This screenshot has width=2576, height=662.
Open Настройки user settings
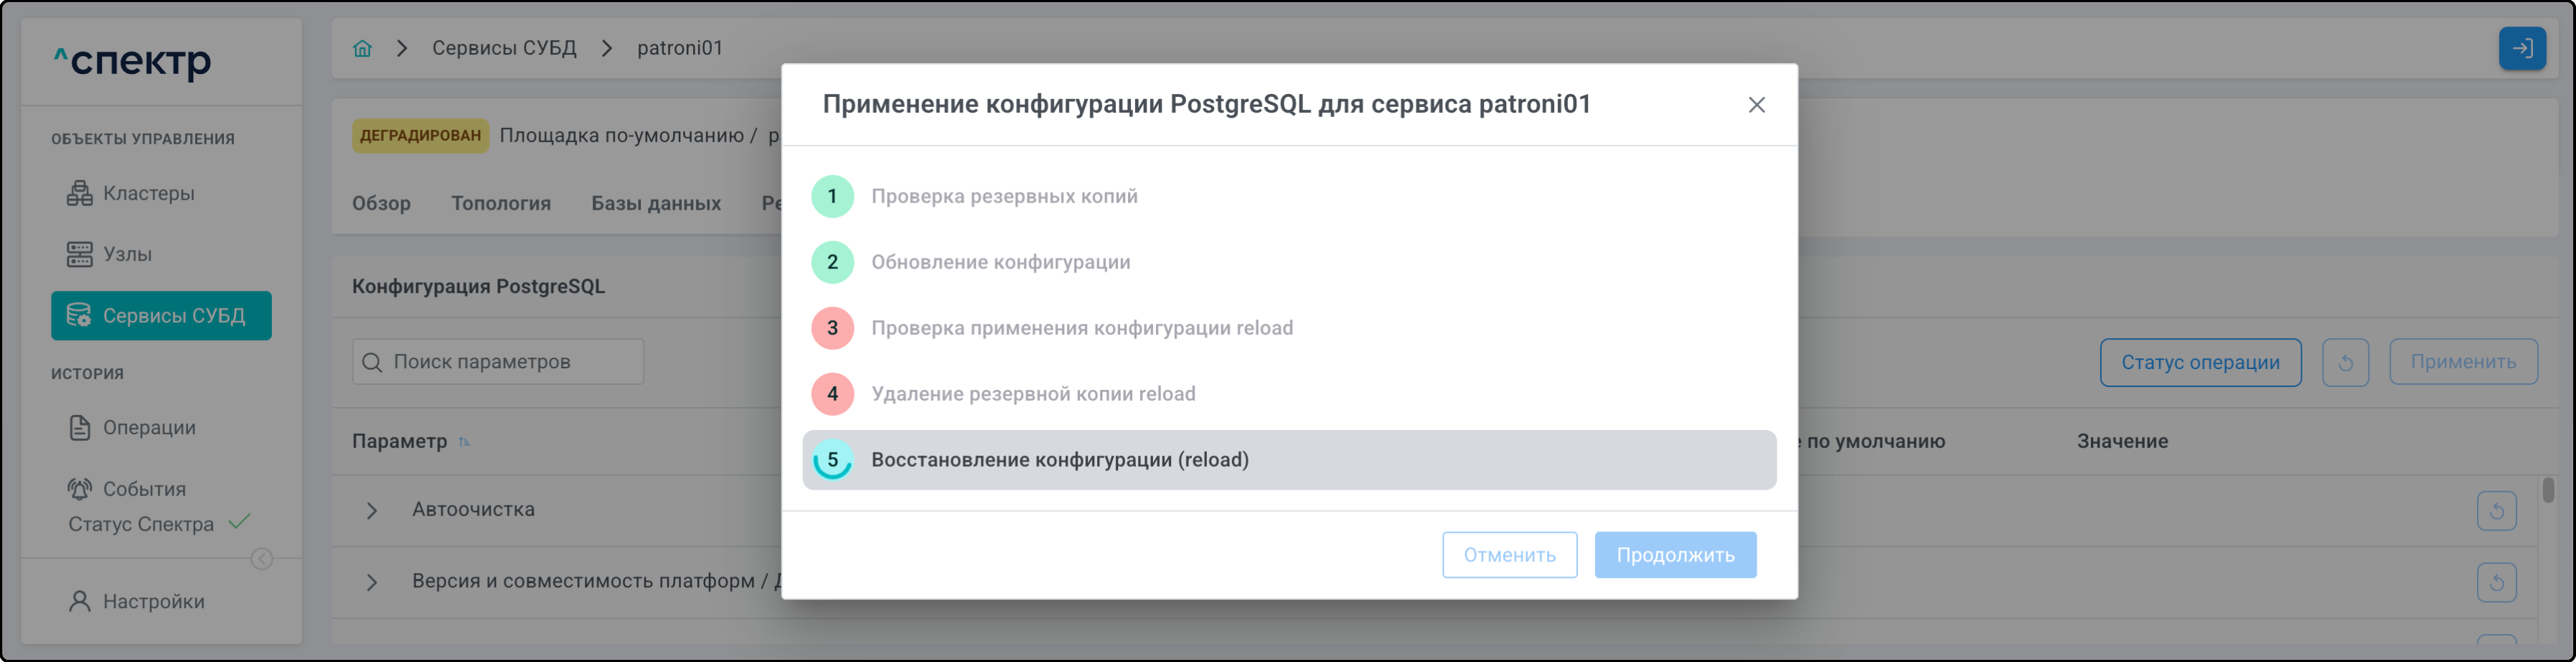point(153,601)
